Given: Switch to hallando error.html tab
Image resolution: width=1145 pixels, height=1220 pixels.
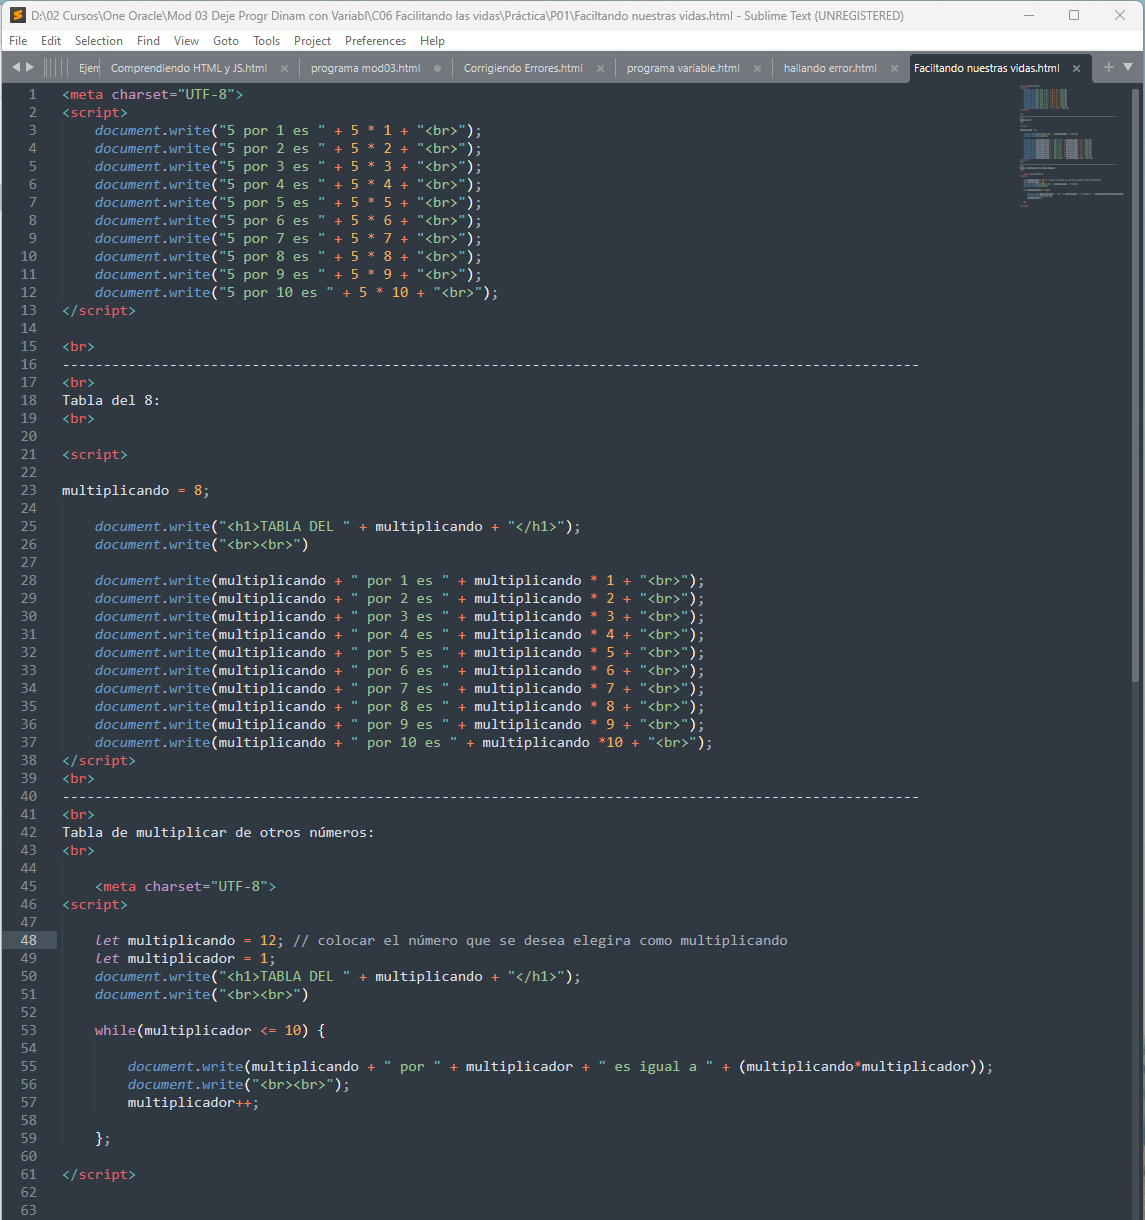Looking at the screenshot, I should click(830, 68).
